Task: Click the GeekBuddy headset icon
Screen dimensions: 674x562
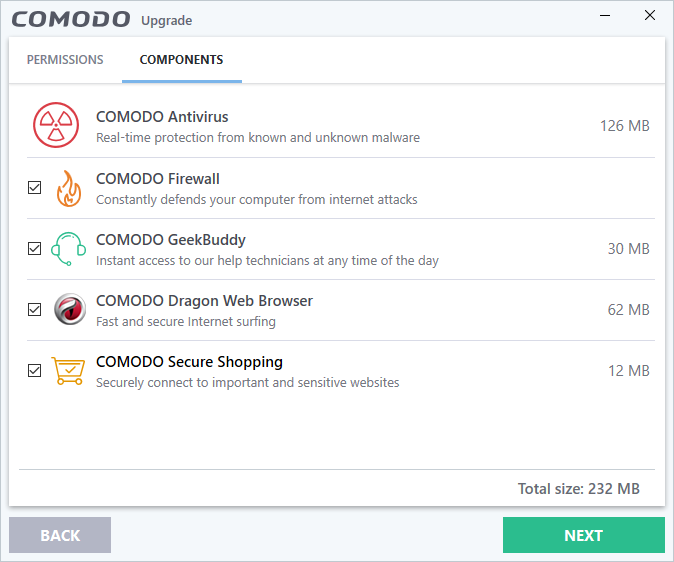Action: click(x=68, y=249)
